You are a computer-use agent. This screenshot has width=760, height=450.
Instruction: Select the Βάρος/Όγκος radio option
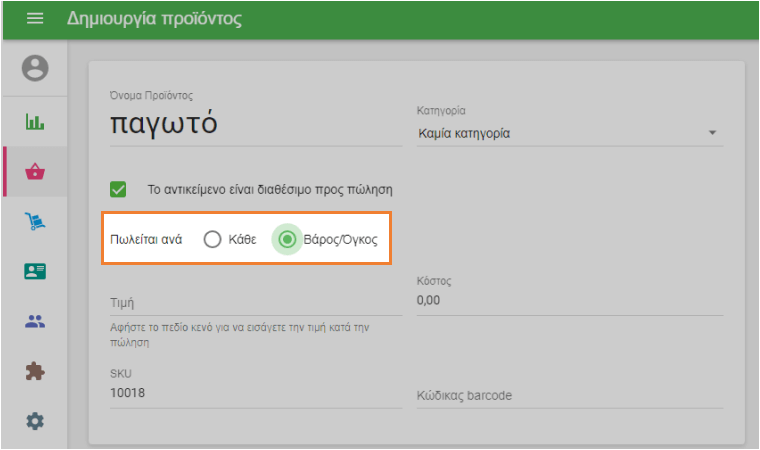(x=287, y=239)
